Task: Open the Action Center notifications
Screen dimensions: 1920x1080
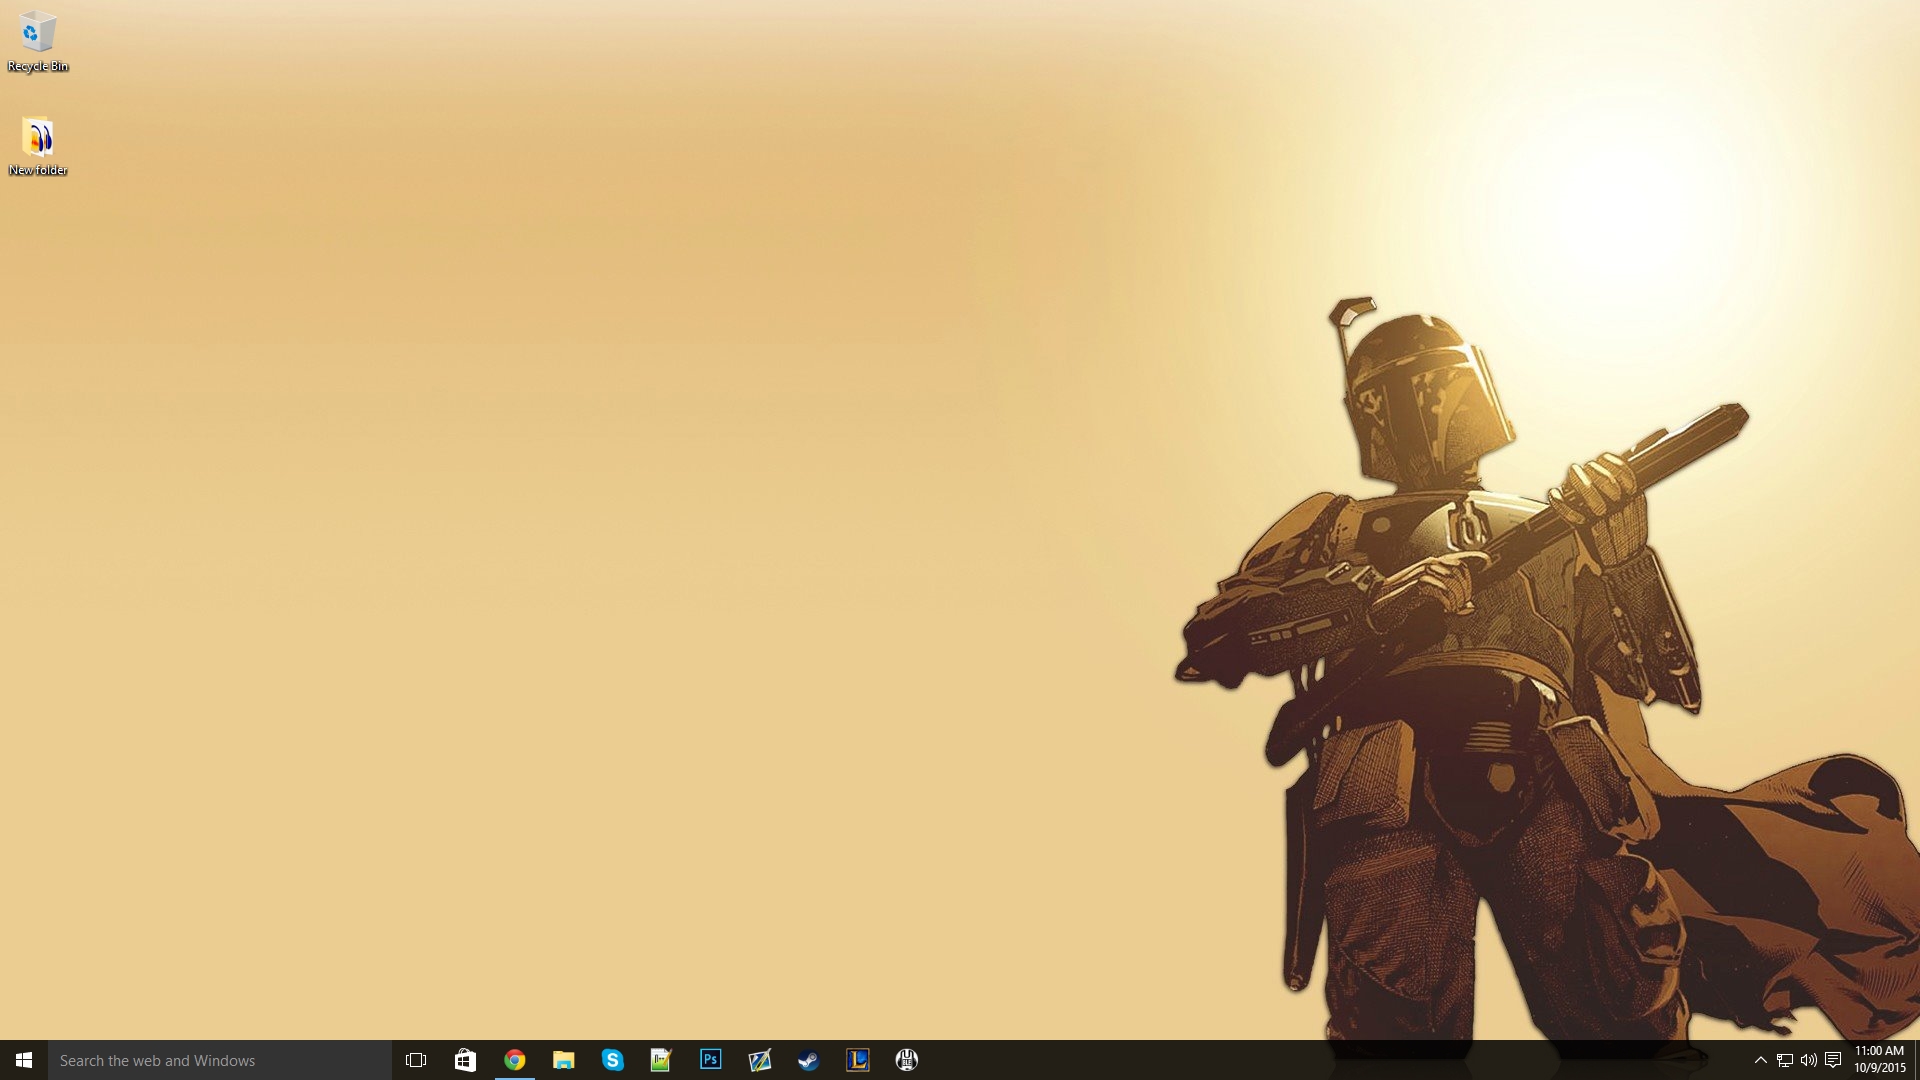Action: pyautogui.click(x=1833, y=1060)
